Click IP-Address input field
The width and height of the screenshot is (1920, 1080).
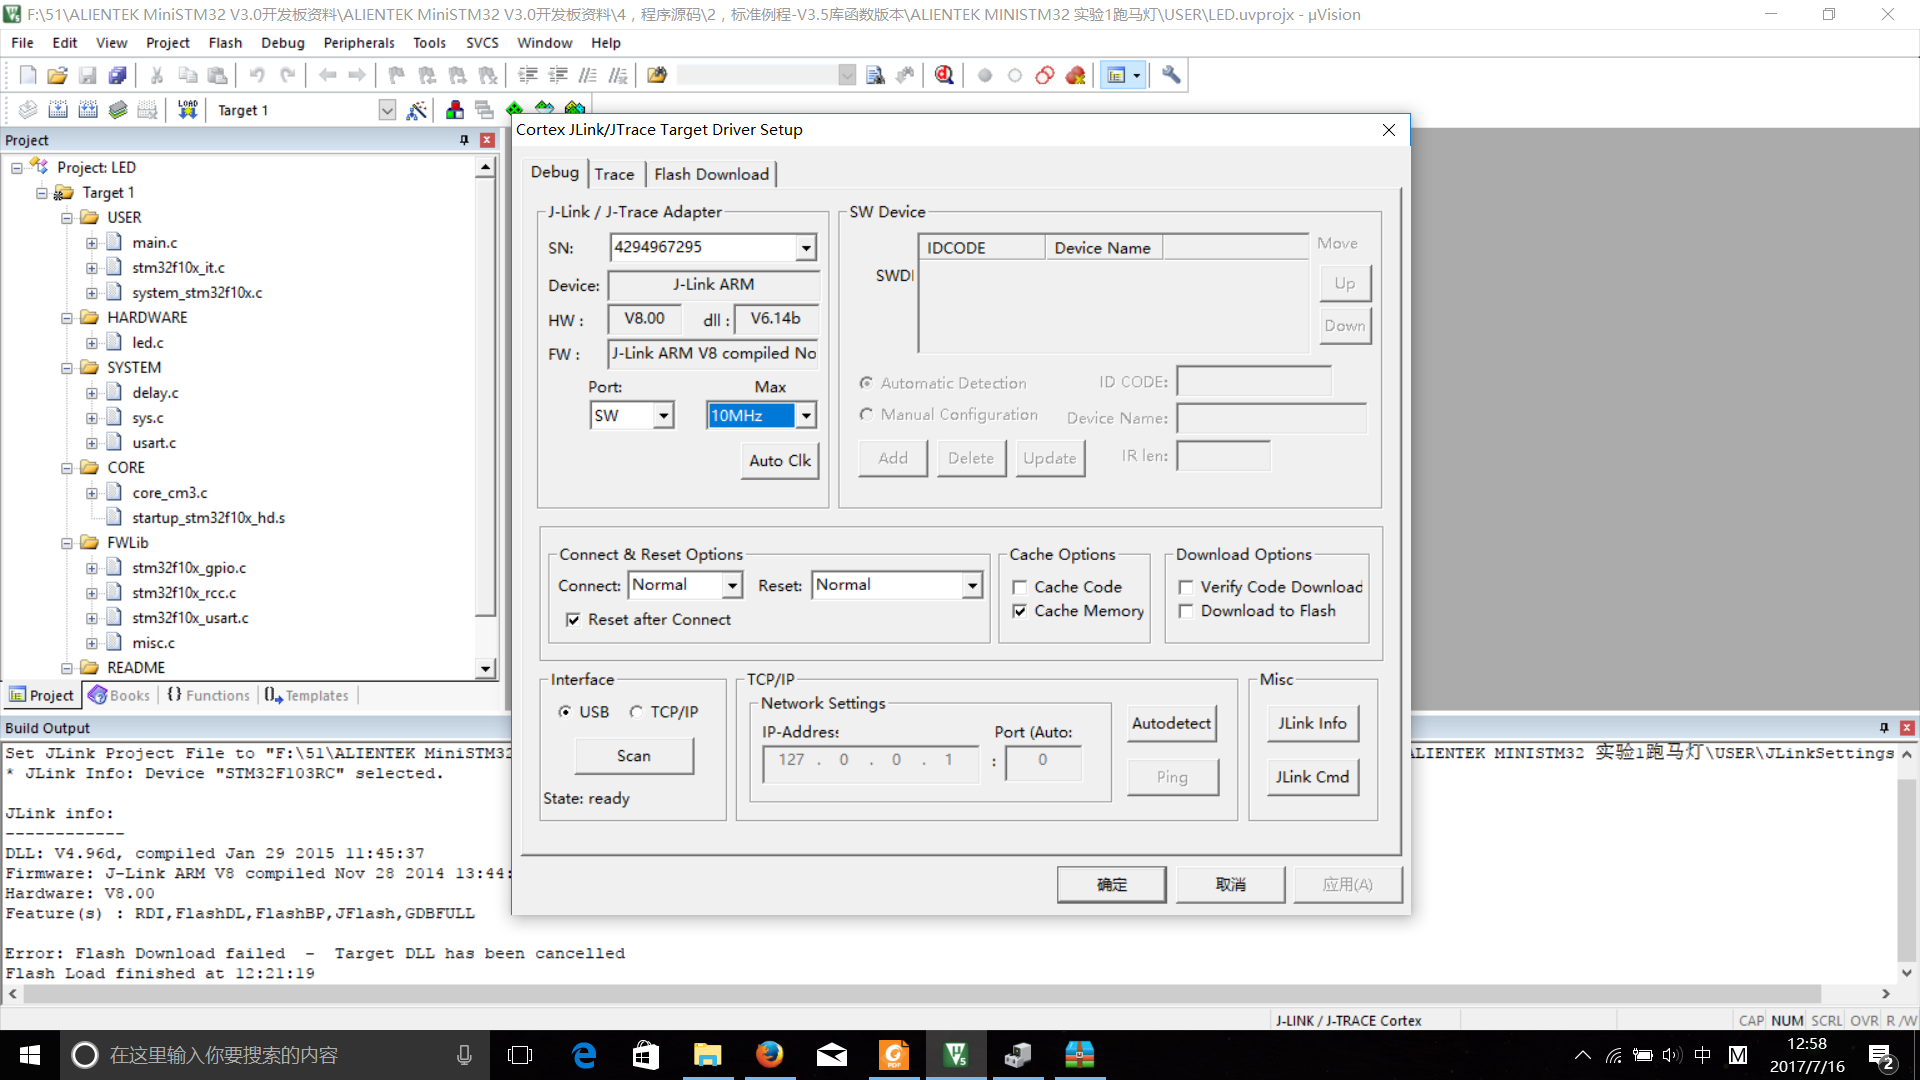click(x=869, y=760)
